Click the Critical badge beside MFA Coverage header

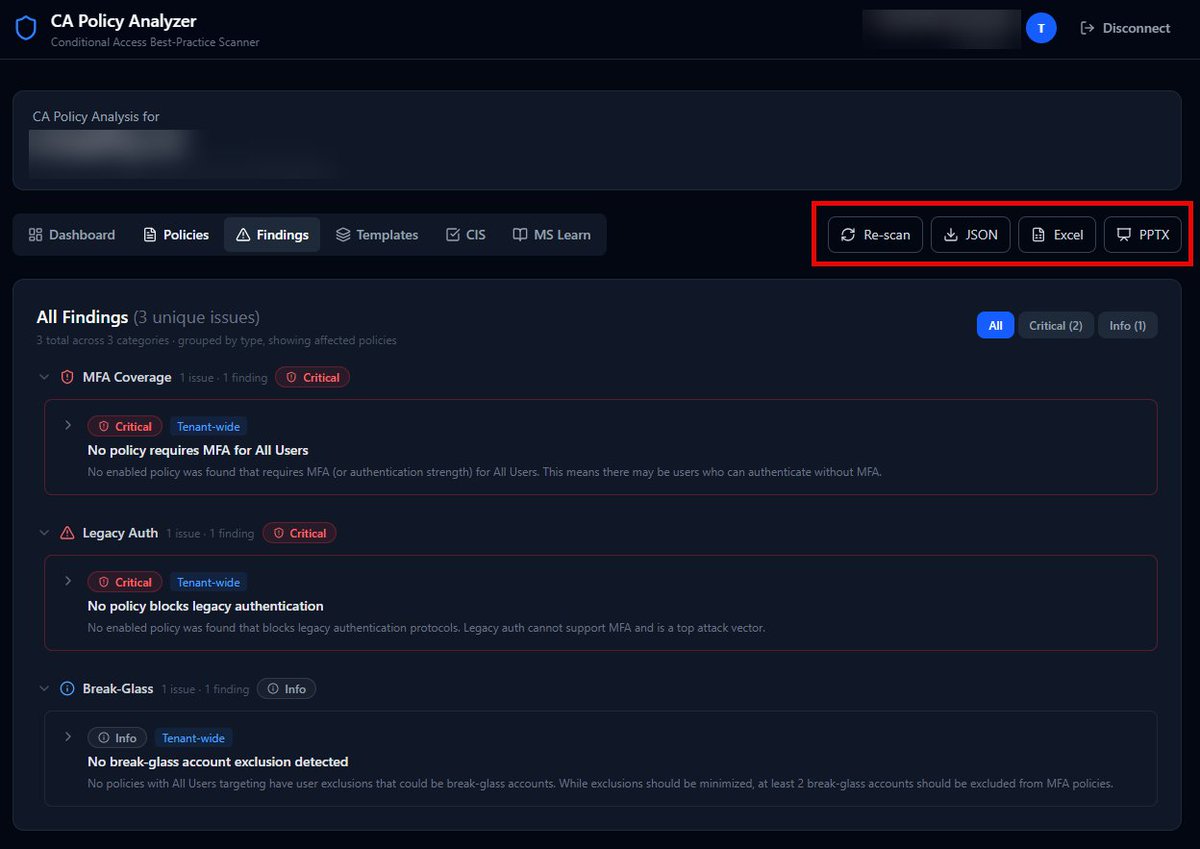(312, 378)
